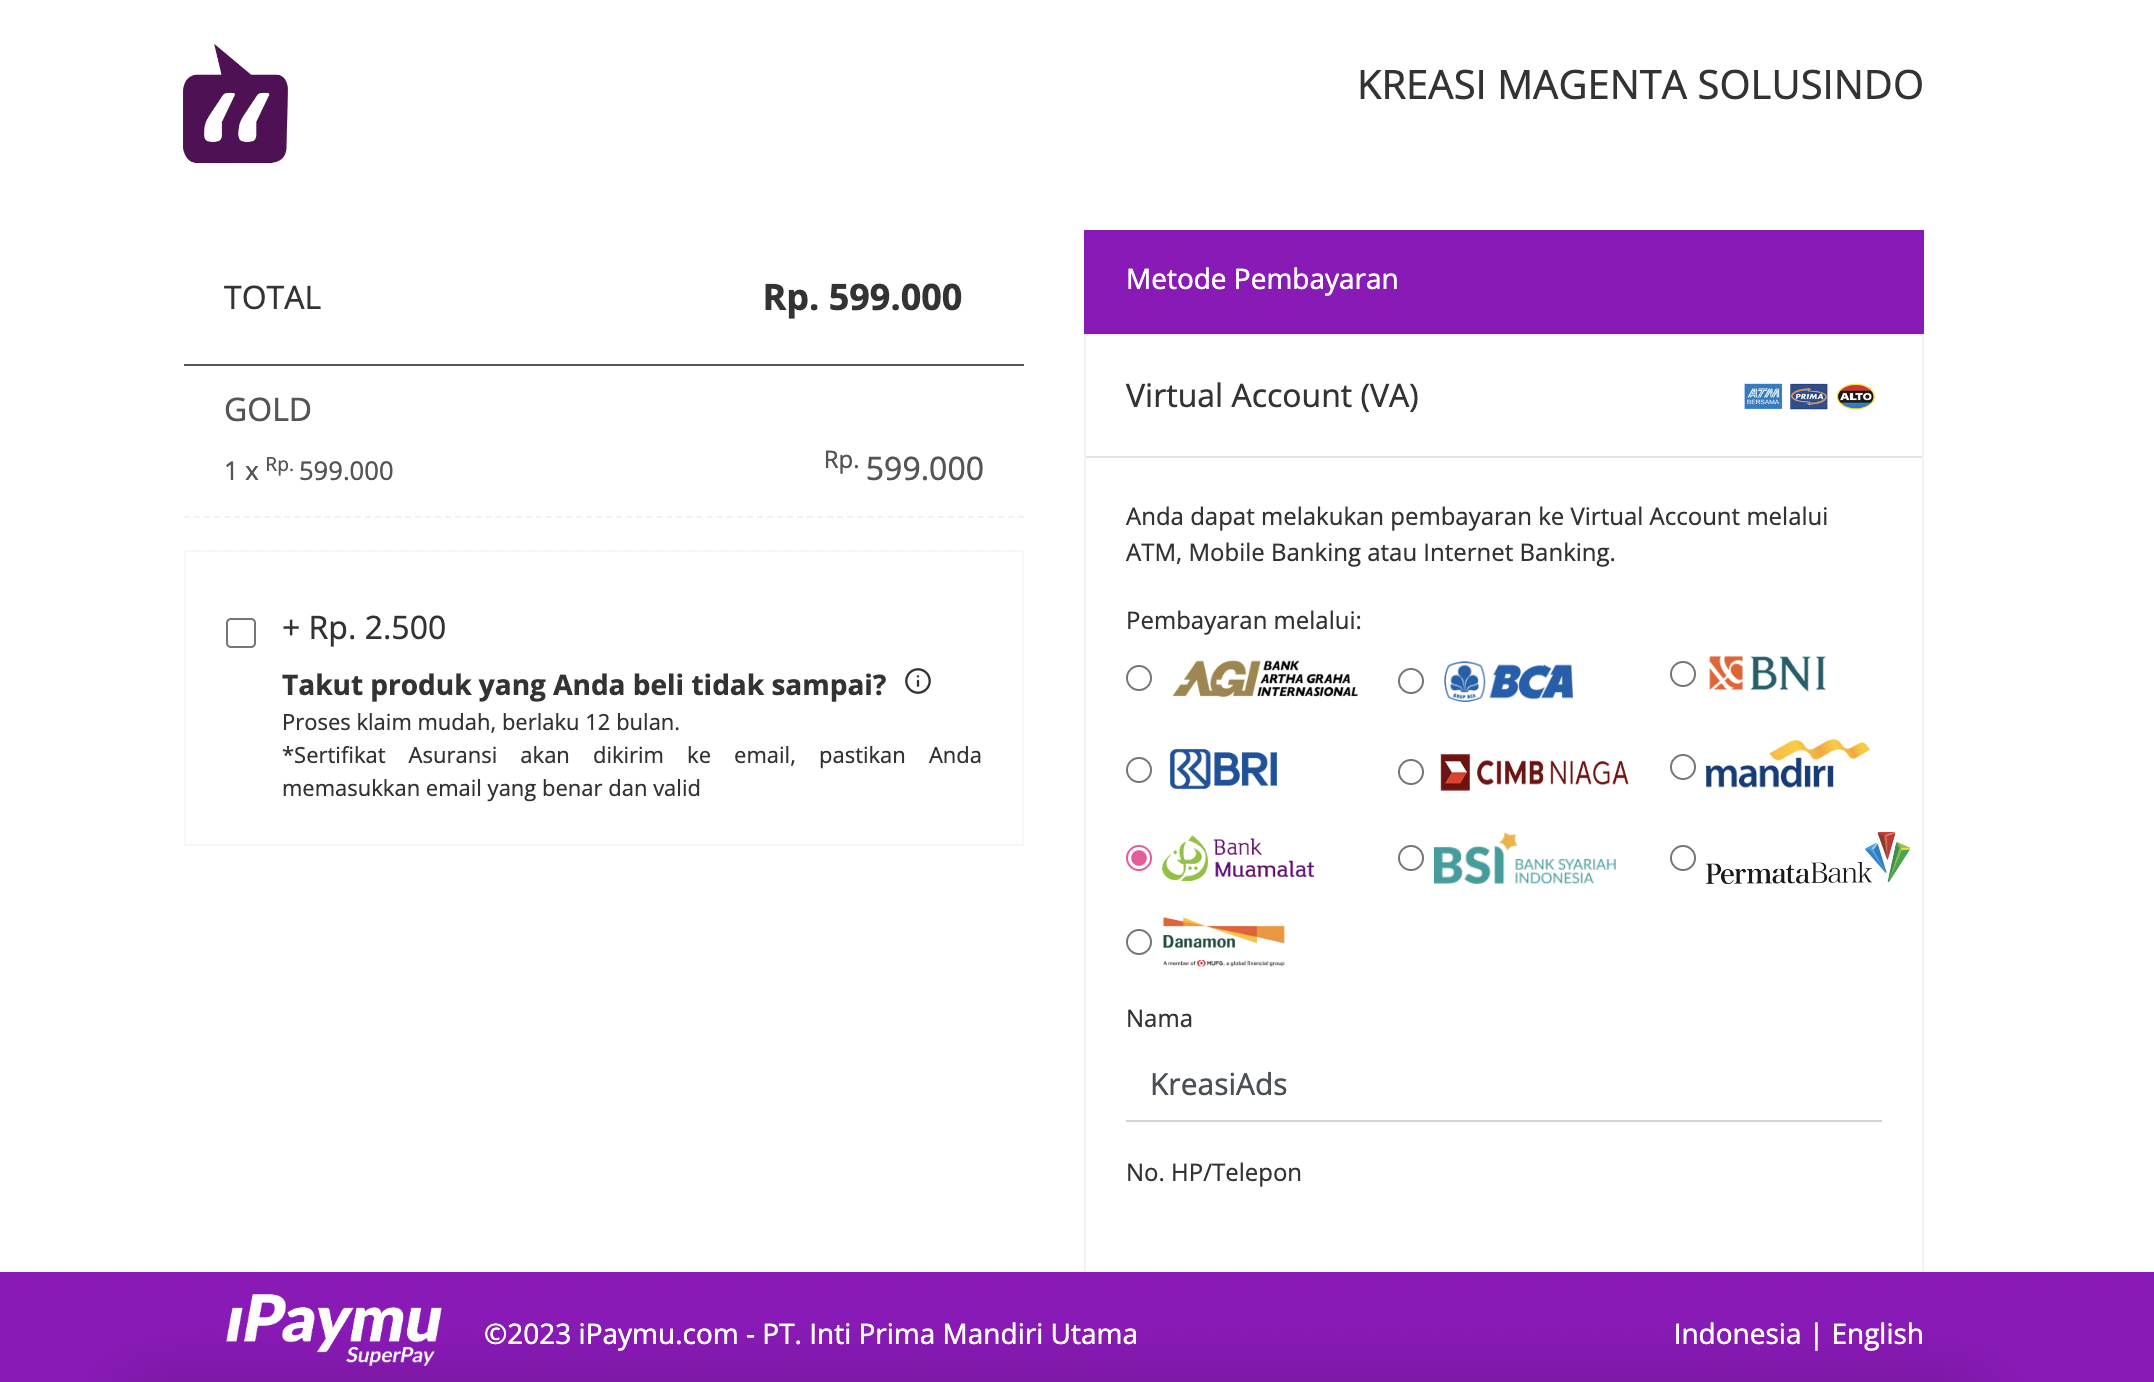Select the BSI radio button

click(x=1411, y=858)
